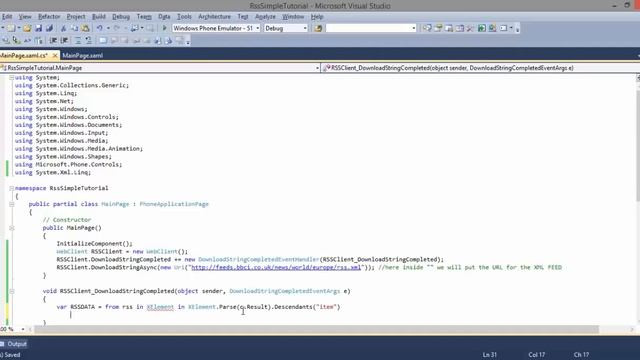640x360 pixels.
Task: Click the Copy icon in the toolbar
Action: click(x=74, y=28)
